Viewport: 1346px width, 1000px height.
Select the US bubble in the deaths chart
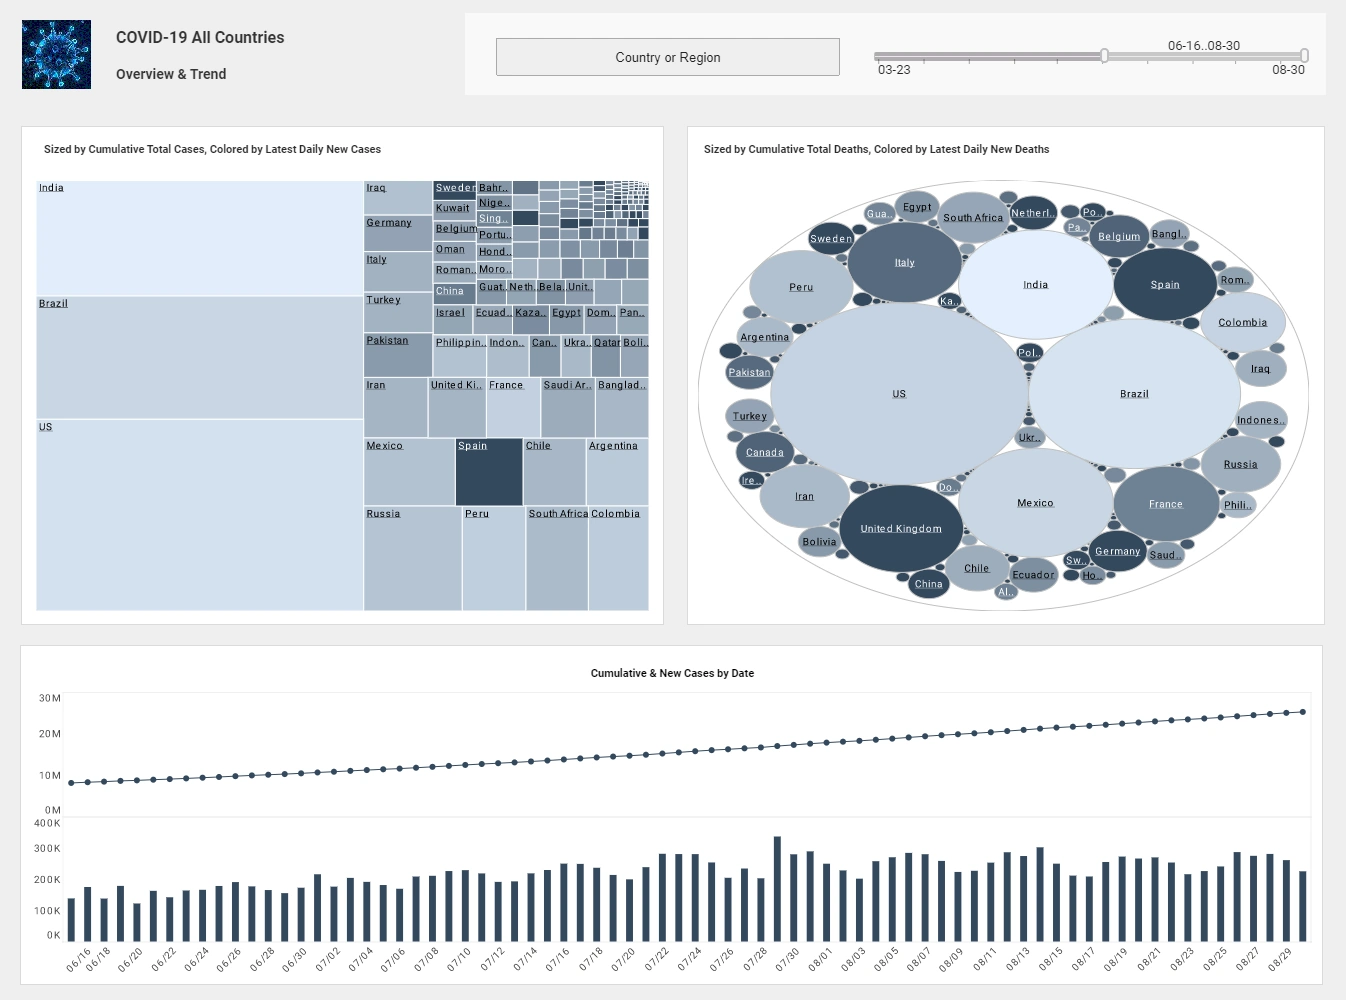coord(897,393)
